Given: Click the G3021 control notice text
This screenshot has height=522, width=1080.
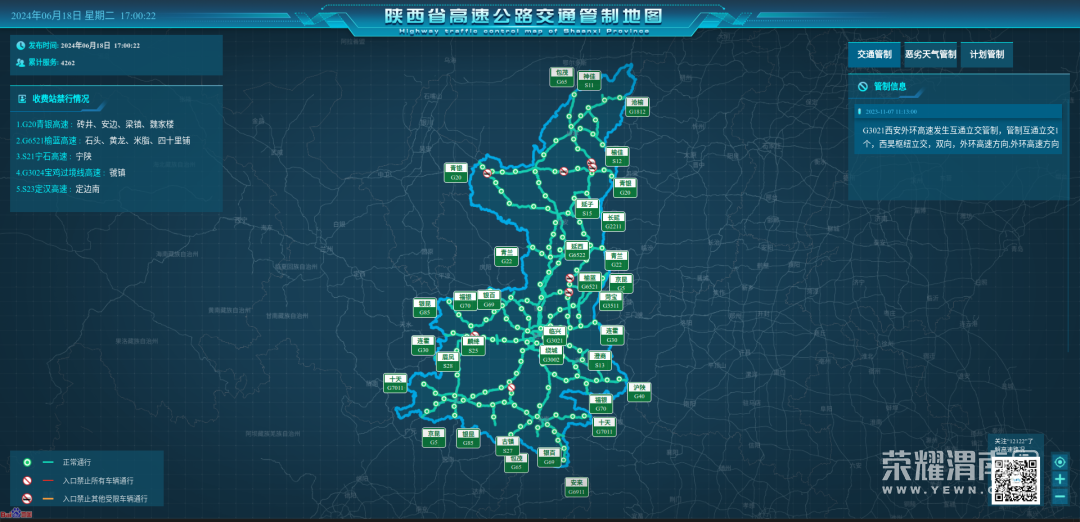Looking at the screenshot, I should [x=959, y=137].
